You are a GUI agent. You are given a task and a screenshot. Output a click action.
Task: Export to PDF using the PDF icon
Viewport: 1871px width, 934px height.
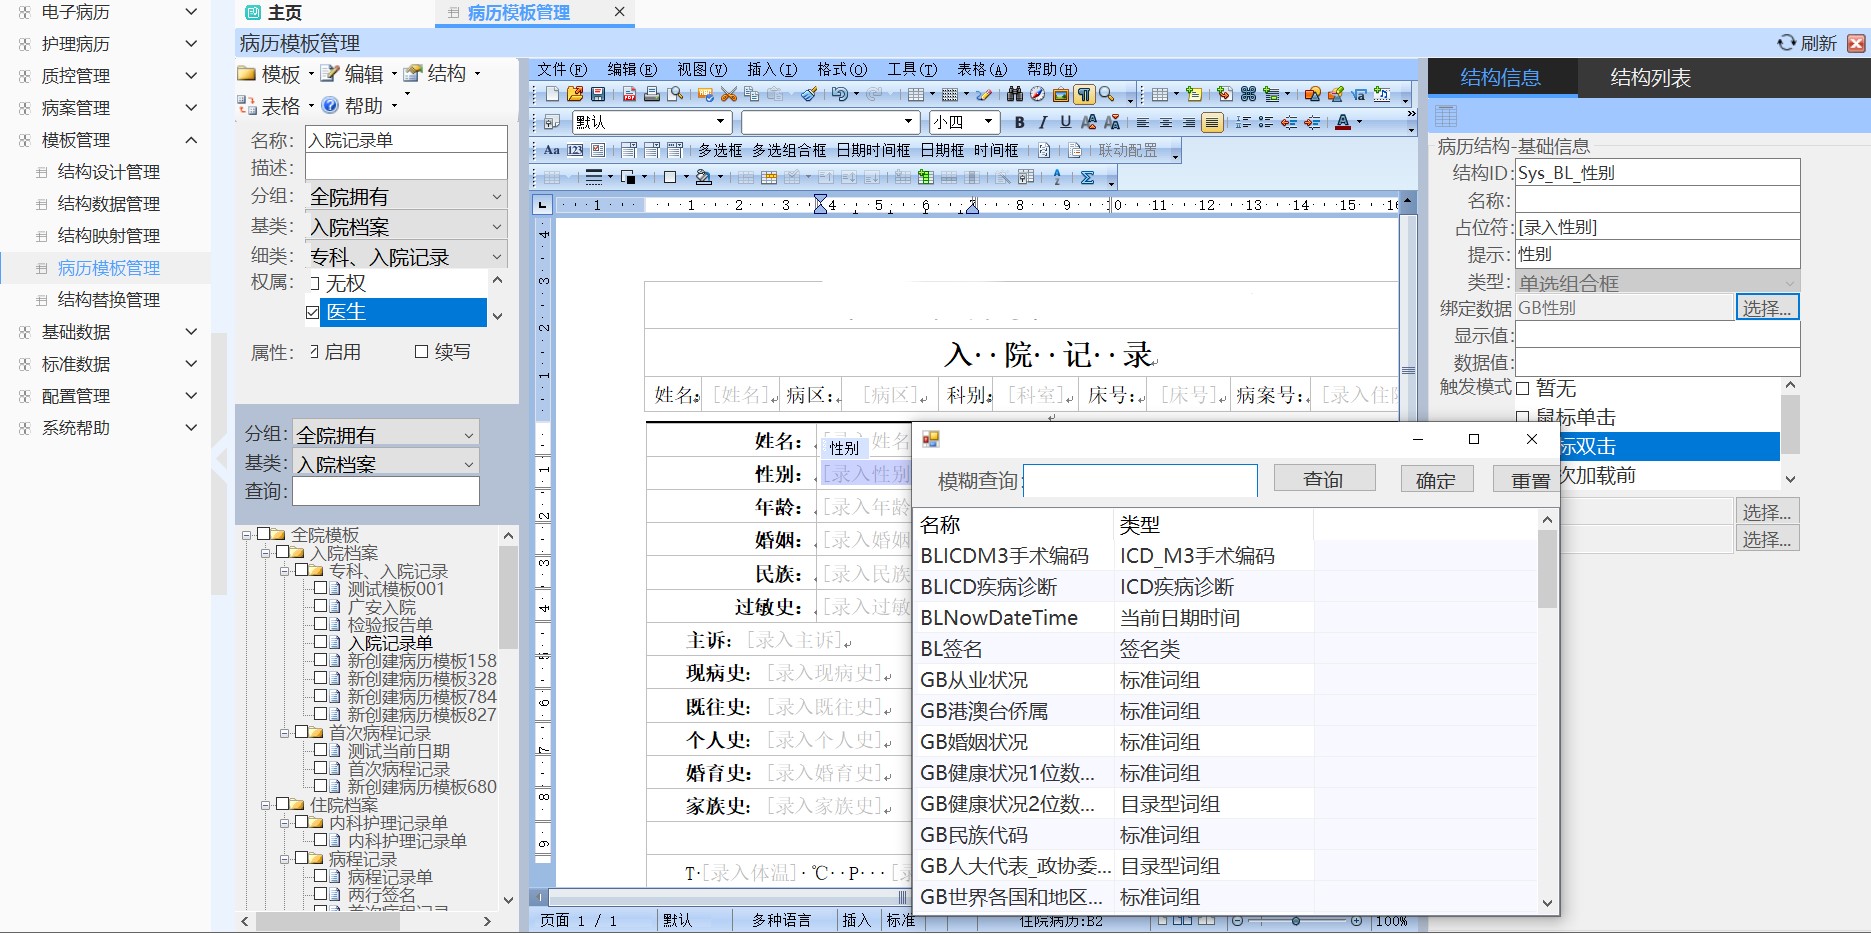pyautogui.click(x=629, y=94)
